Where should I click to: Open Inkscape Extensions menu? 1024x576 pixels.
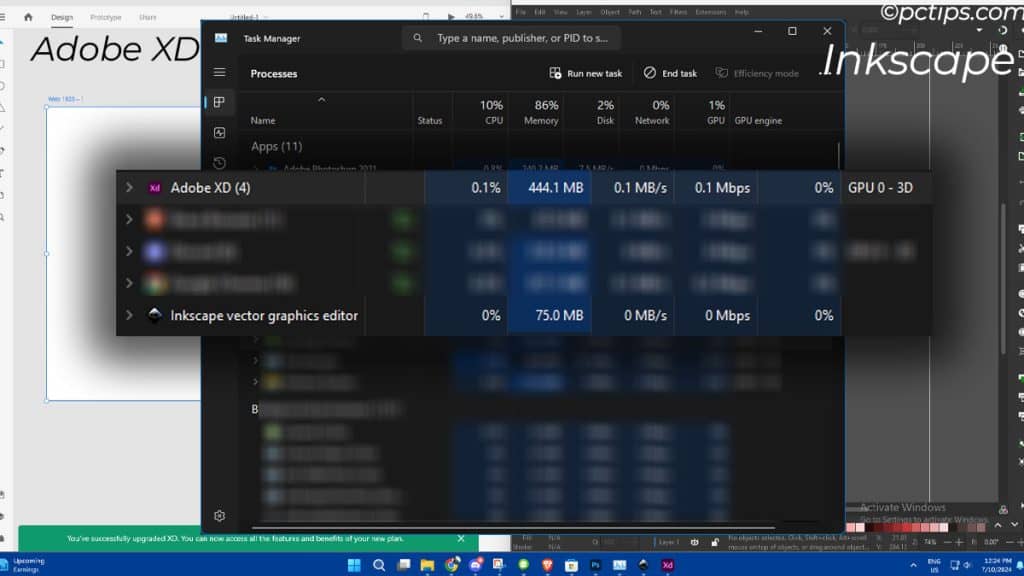pyautogui.click(x=711, y=12)
